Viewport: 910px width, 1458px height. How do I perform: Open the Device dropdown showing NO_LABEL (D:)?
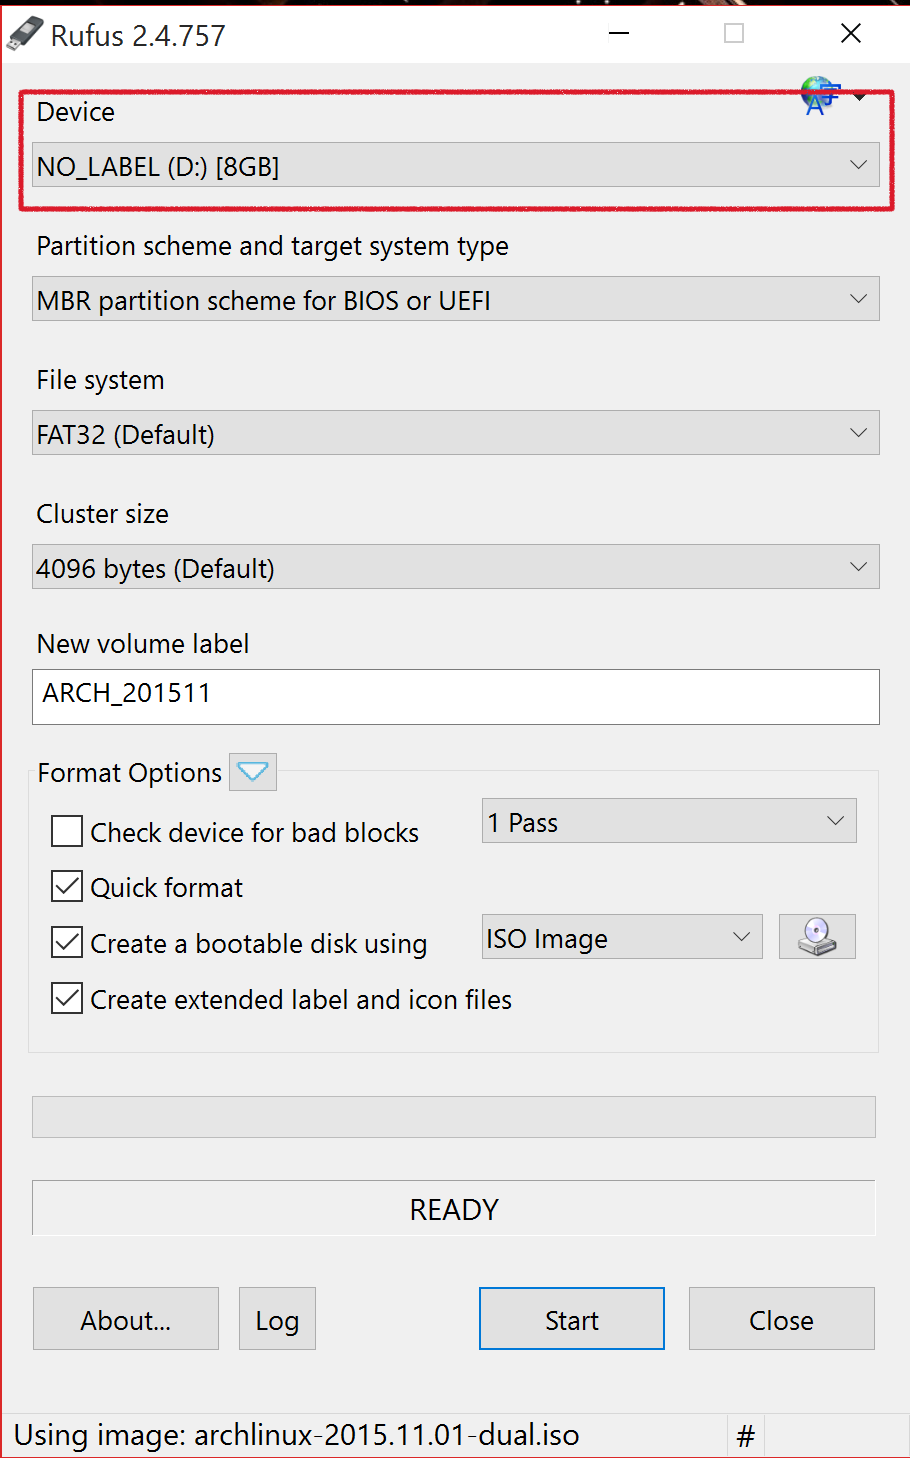[456, 165]
